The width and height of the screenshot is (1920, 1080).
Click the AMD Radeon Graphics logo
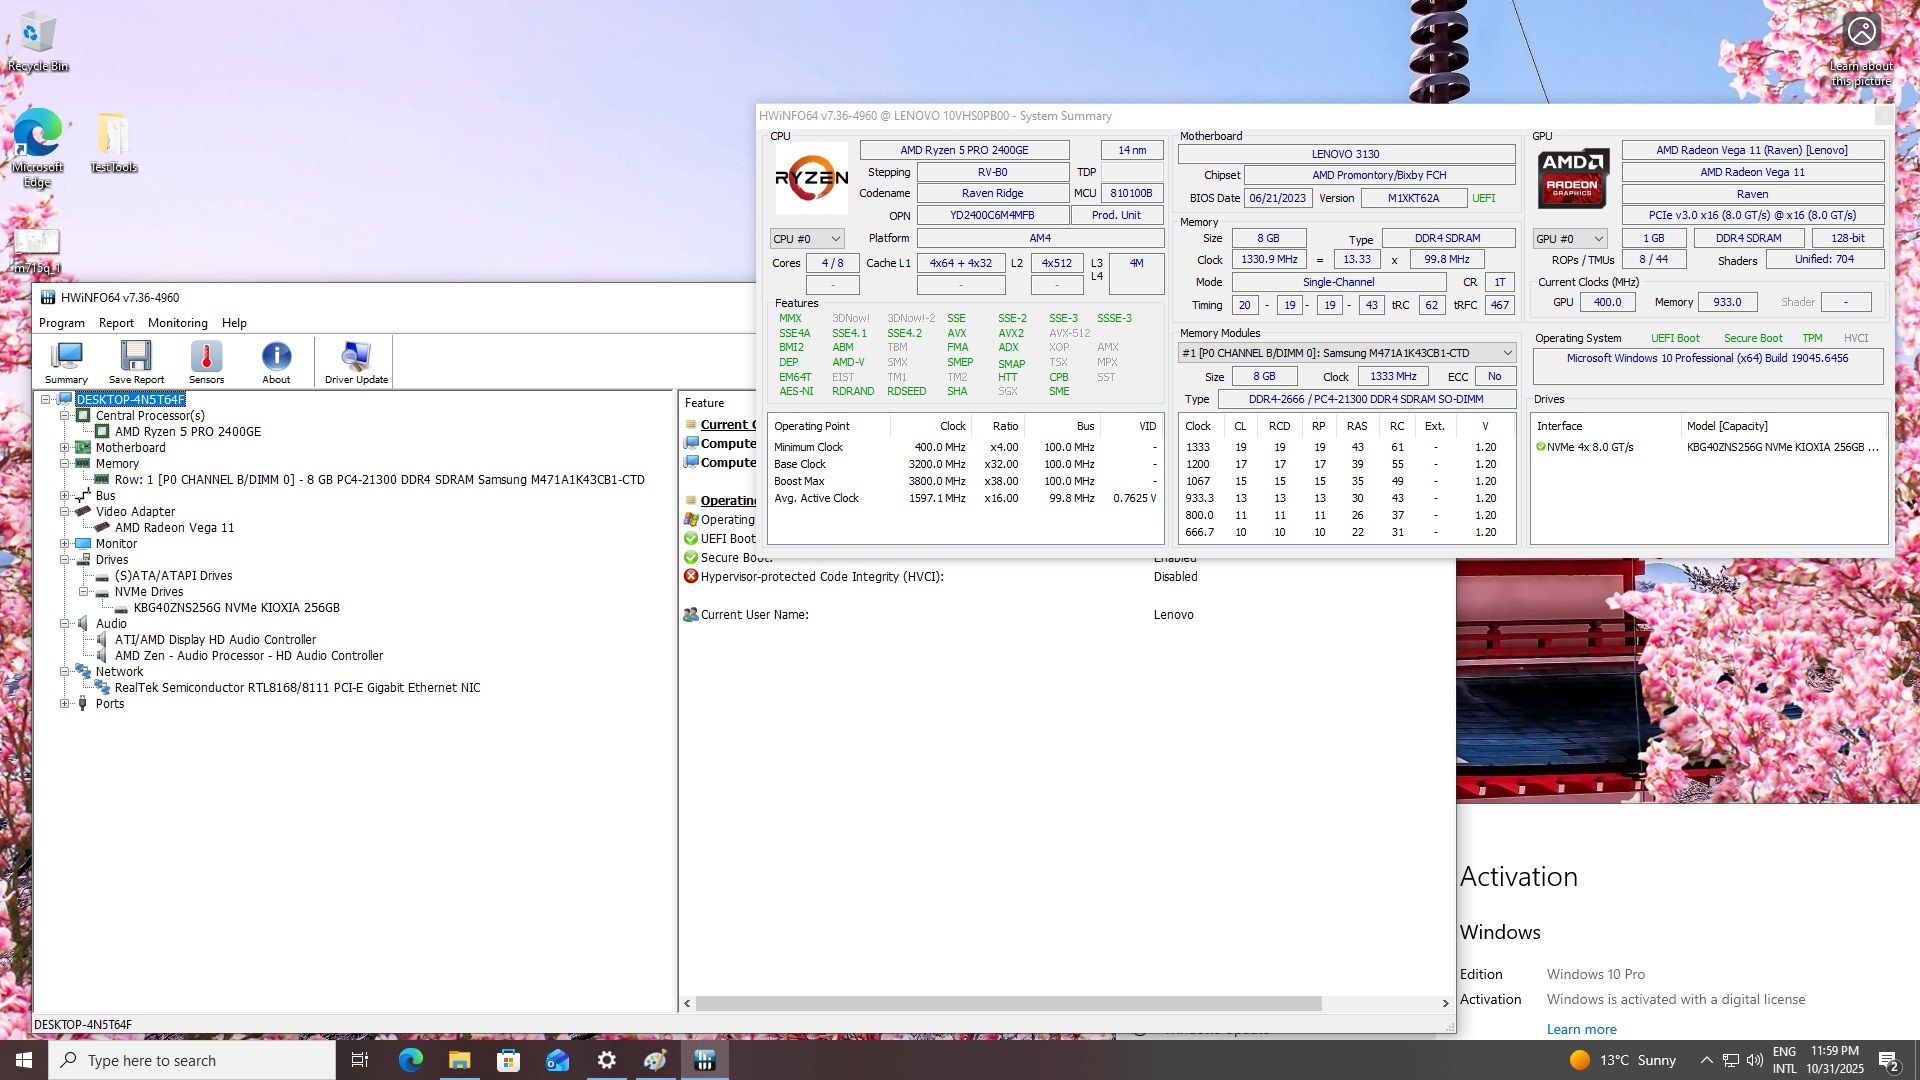[1572, 178]
